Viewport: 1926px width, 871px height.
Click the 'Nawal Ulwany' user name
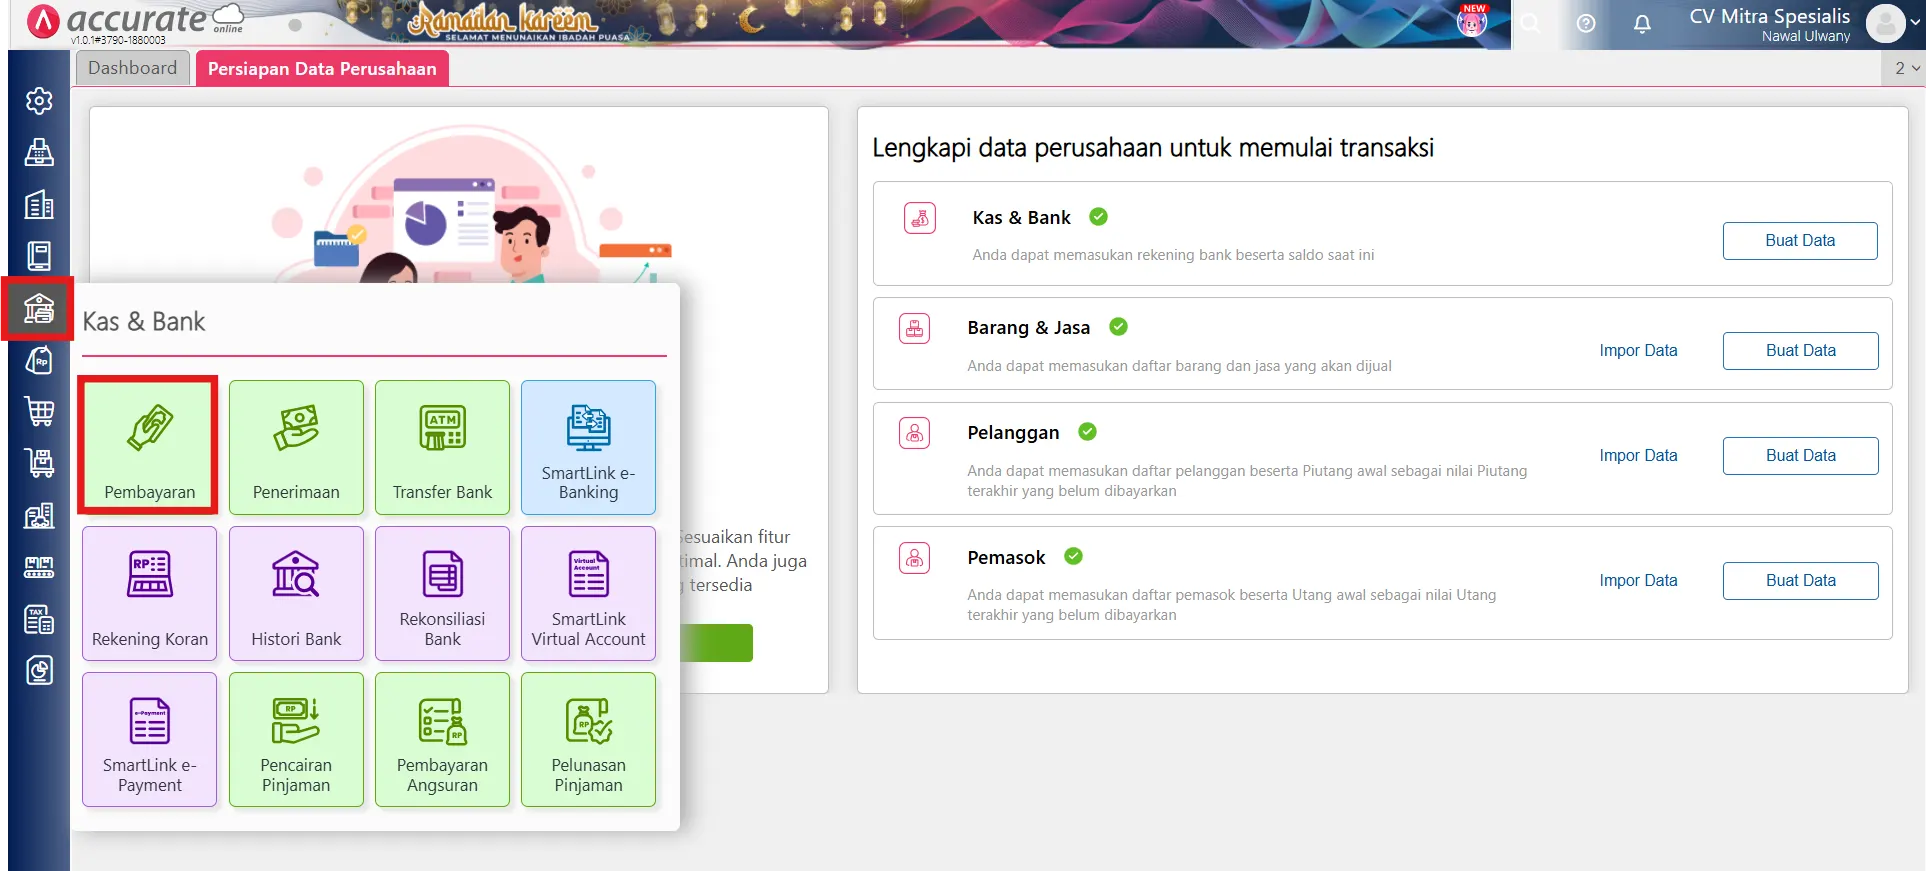pos(1805,36)
